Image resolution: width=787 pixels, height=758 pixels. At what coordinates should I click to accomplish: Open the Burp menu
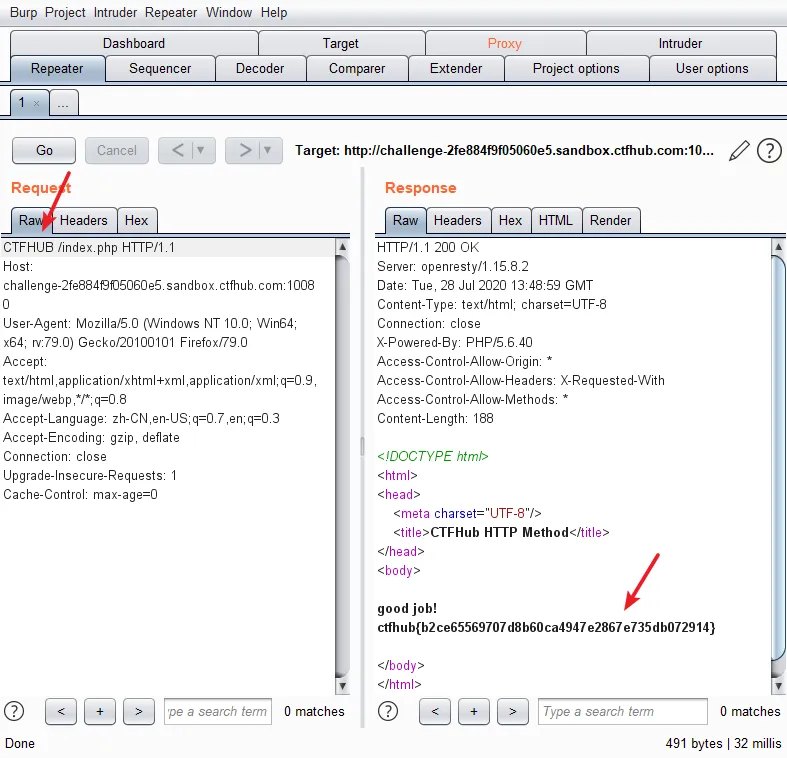(24, 13)
